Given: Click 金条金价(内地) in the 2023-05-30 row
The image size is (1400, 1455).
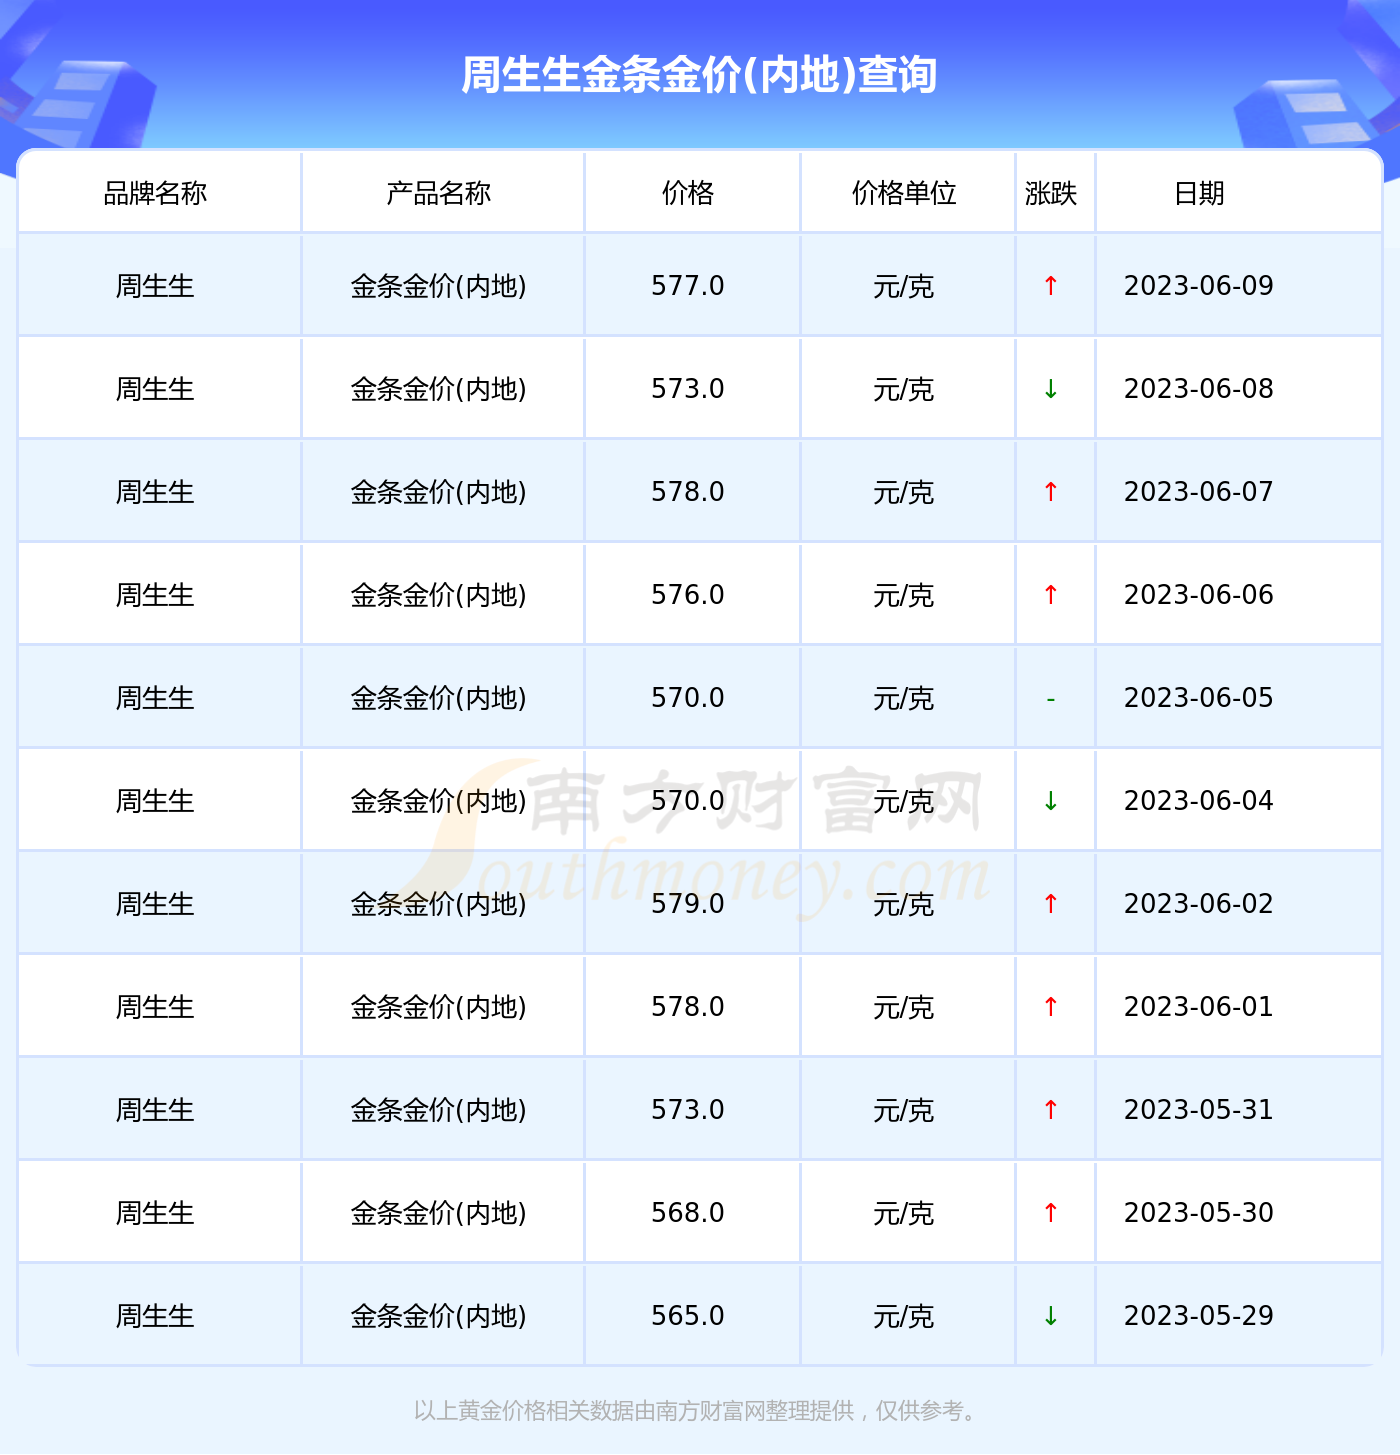Looking at the screenshot, I should coord(439,1213).
